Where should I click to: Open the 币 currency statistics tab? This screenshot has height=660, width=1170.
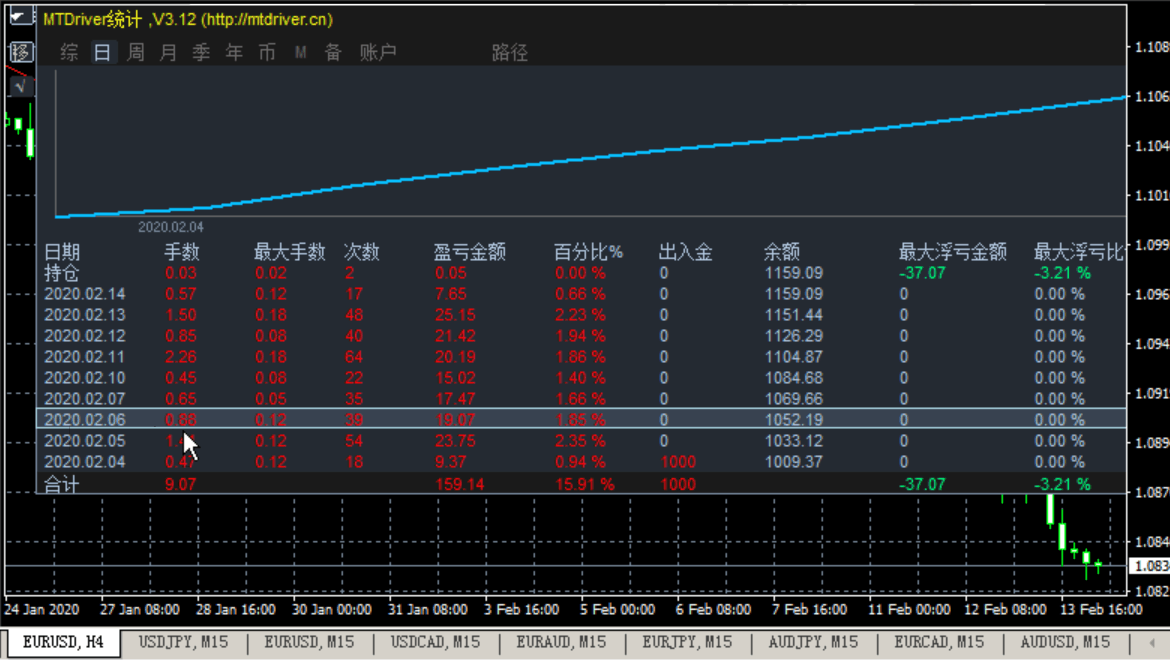coord(267,52)
